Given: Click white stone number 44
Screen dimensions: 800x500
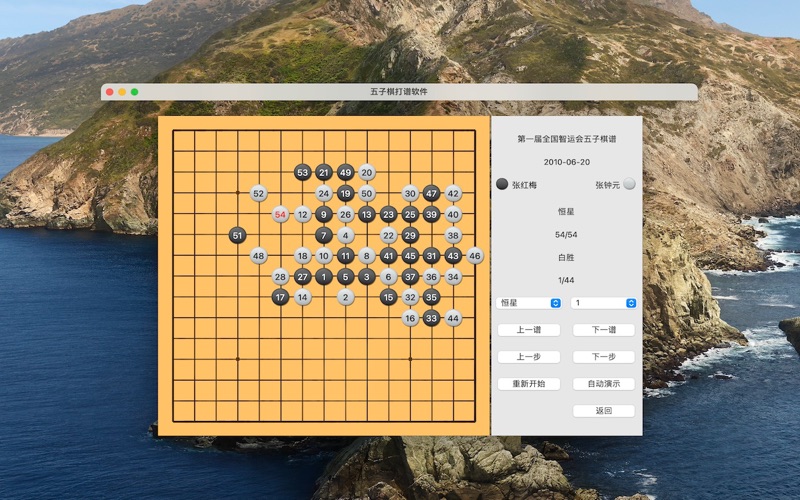Looking at the screenshot, I should (x=453, y=318).
